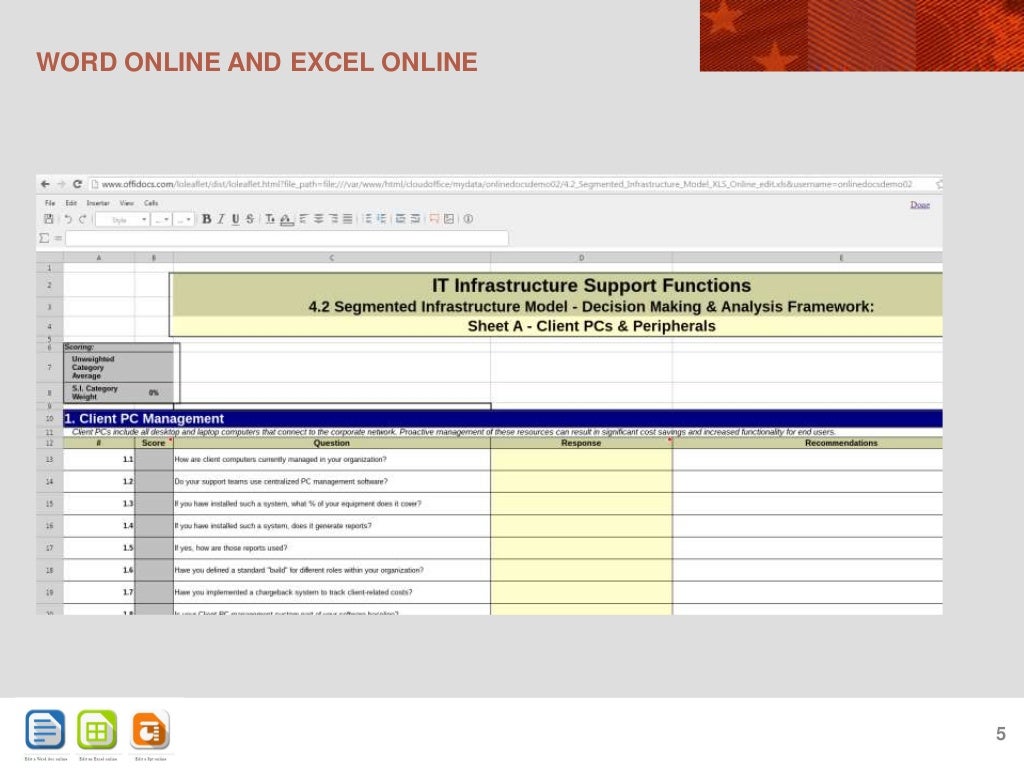Click the 'Question' column header cell
Screen dimensions: 1024x768
[332, 443]
